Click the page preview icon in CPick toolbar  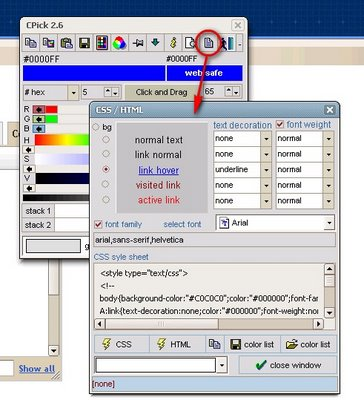point(190,43)
